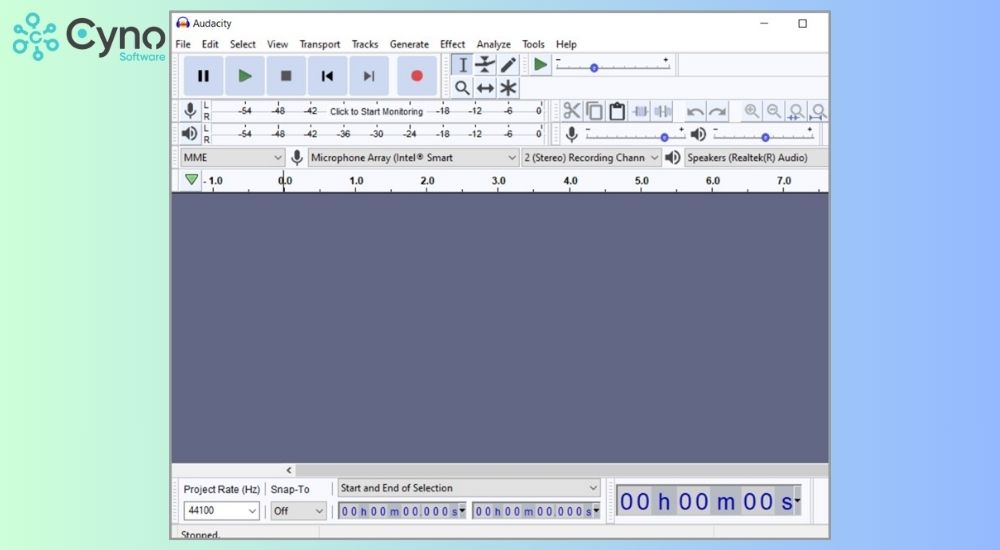Select the Multi-Tool asterisk
This screenshot has height=550, width=1000.
pyautogui.click(x=508, y=88)
